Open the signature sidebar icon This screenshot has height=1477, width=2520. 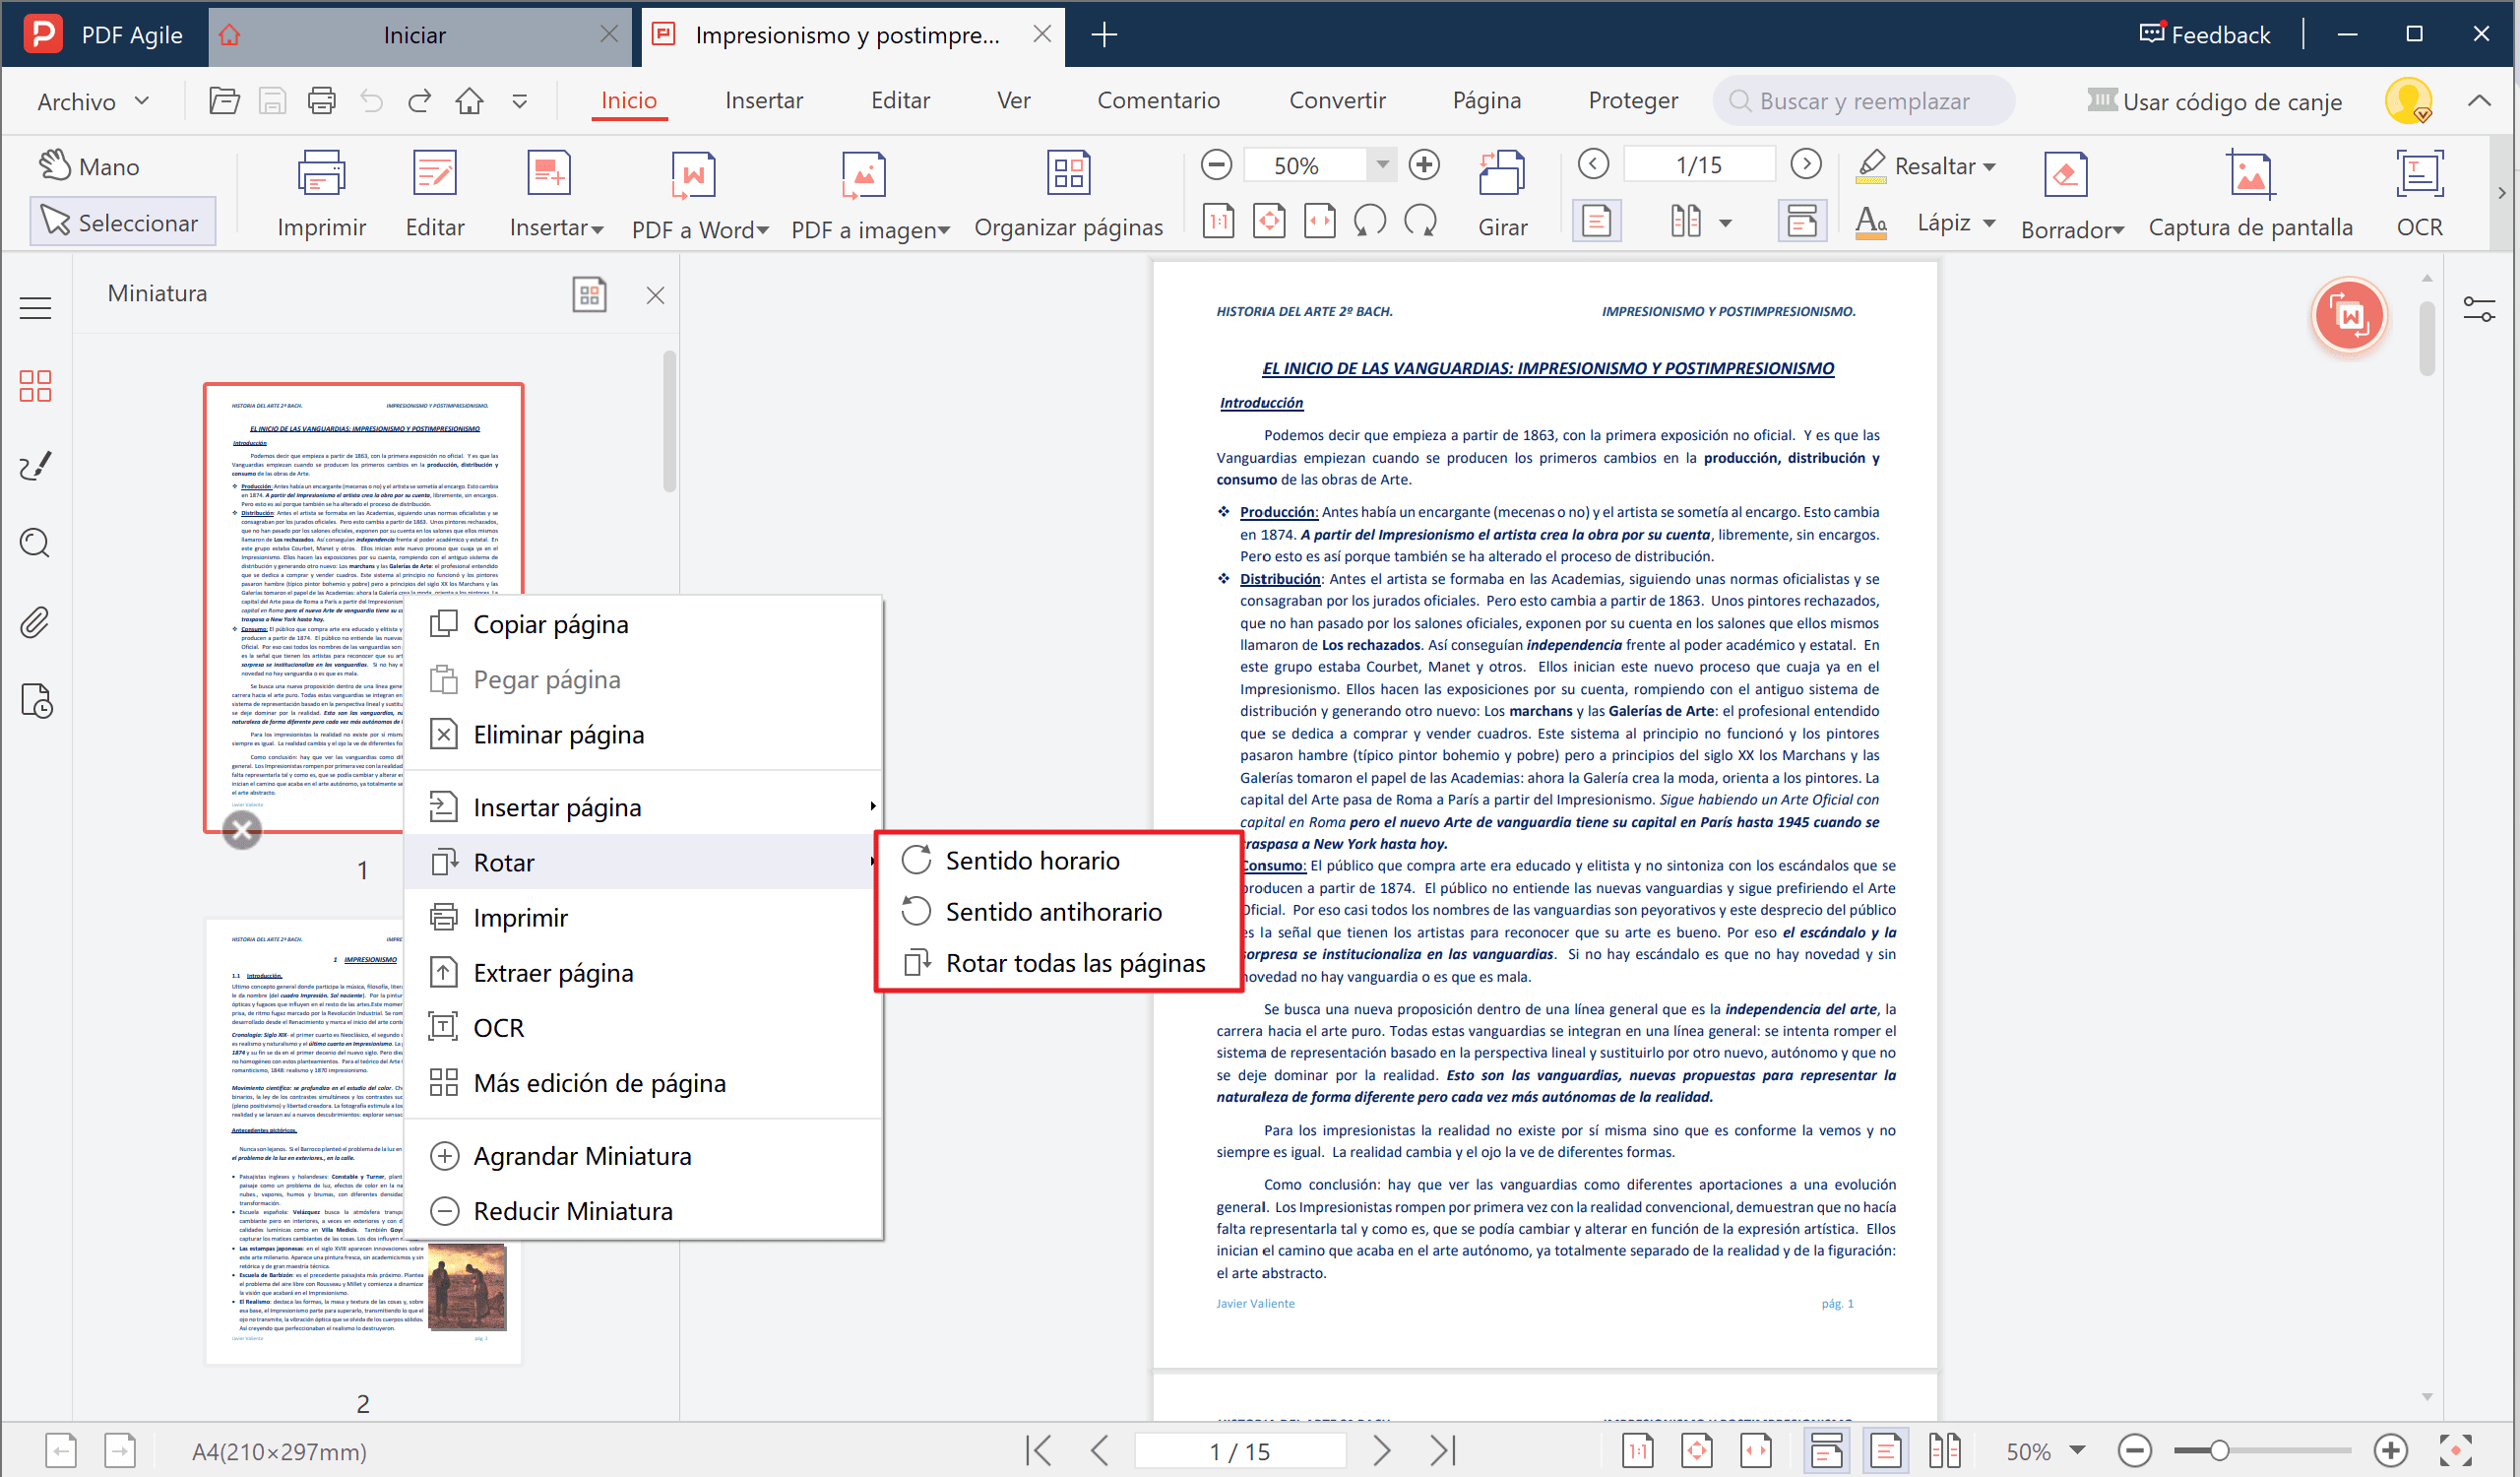(x=36, y=465)
